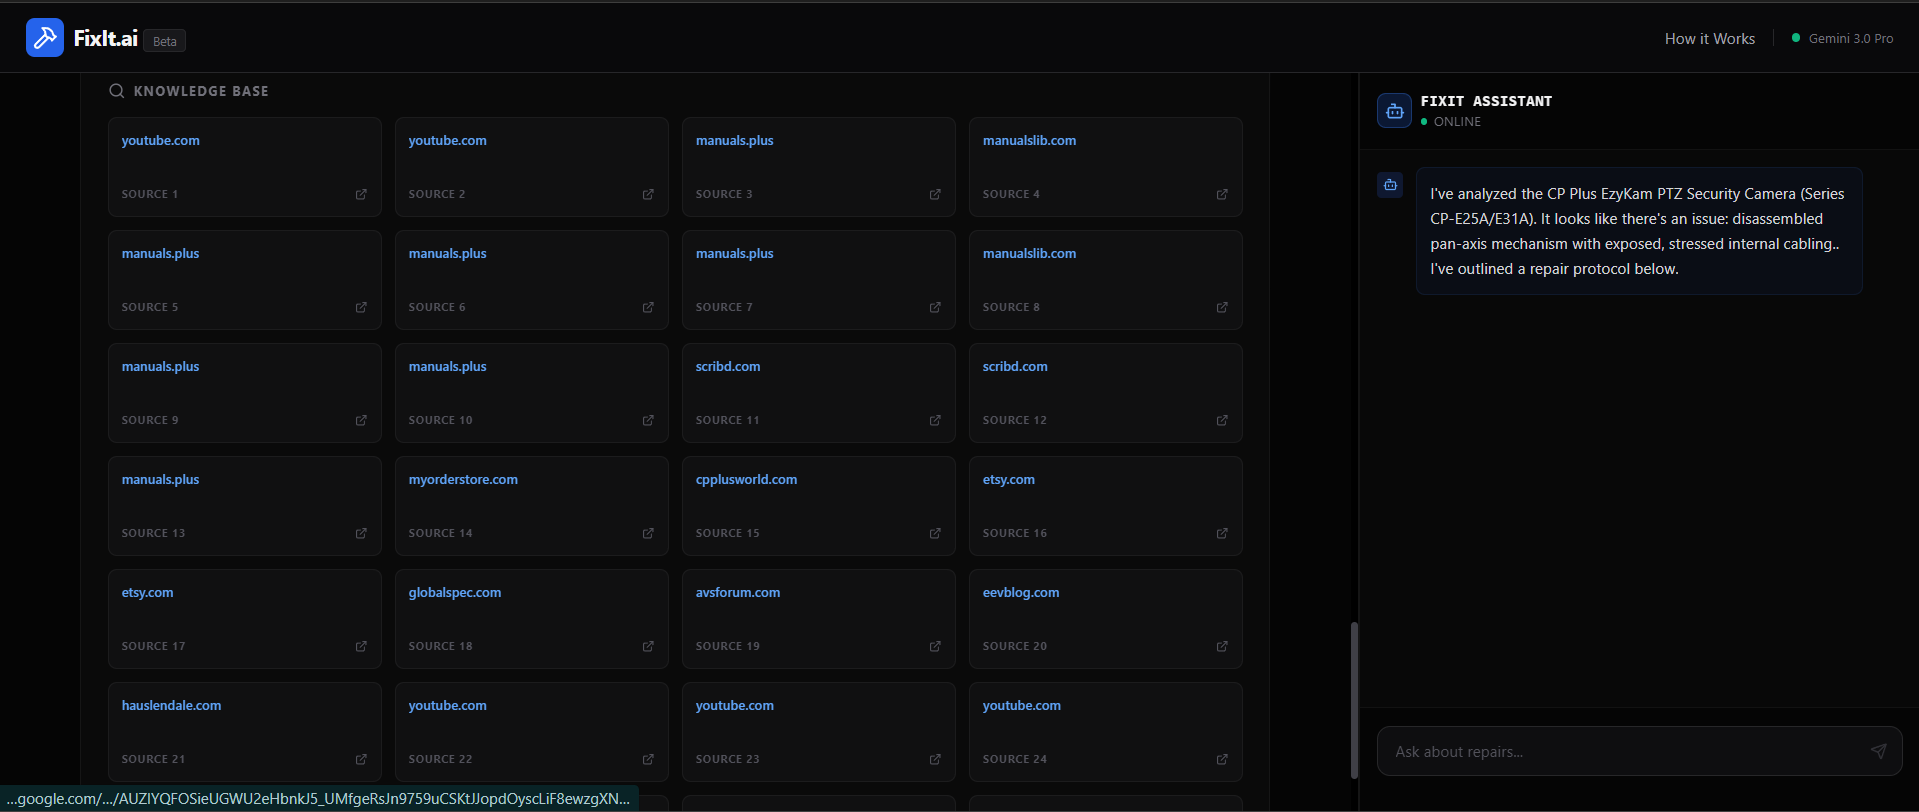The image size is (1919, 812).
Task: Open external link icon for Source 4
Action: coord(1222,194)
